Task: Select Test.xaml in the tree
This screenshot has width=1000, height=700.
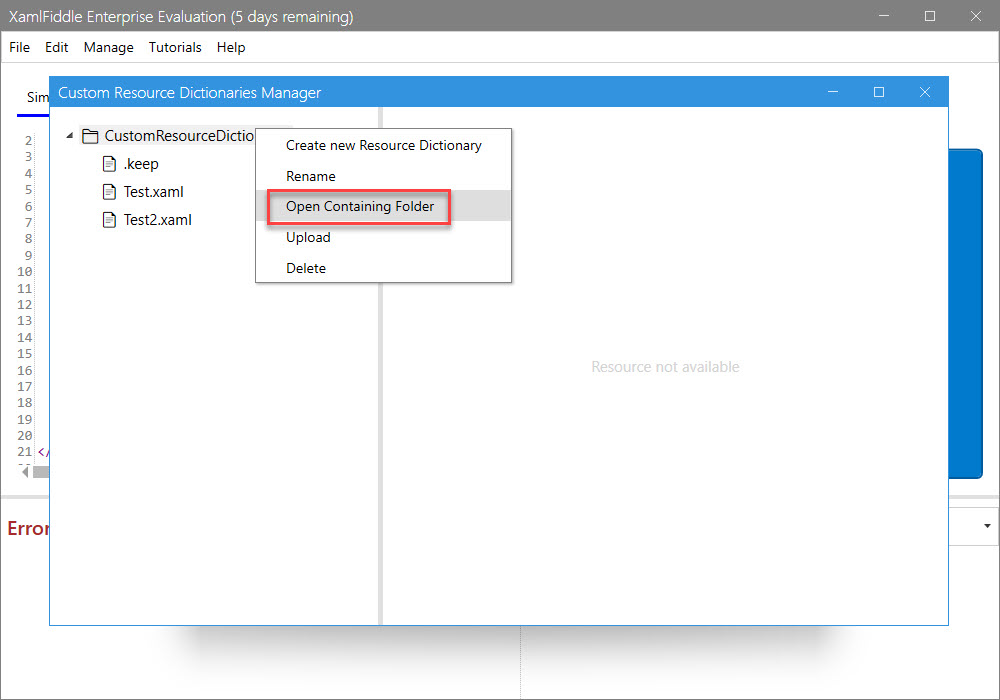Action: click(153, 192)
